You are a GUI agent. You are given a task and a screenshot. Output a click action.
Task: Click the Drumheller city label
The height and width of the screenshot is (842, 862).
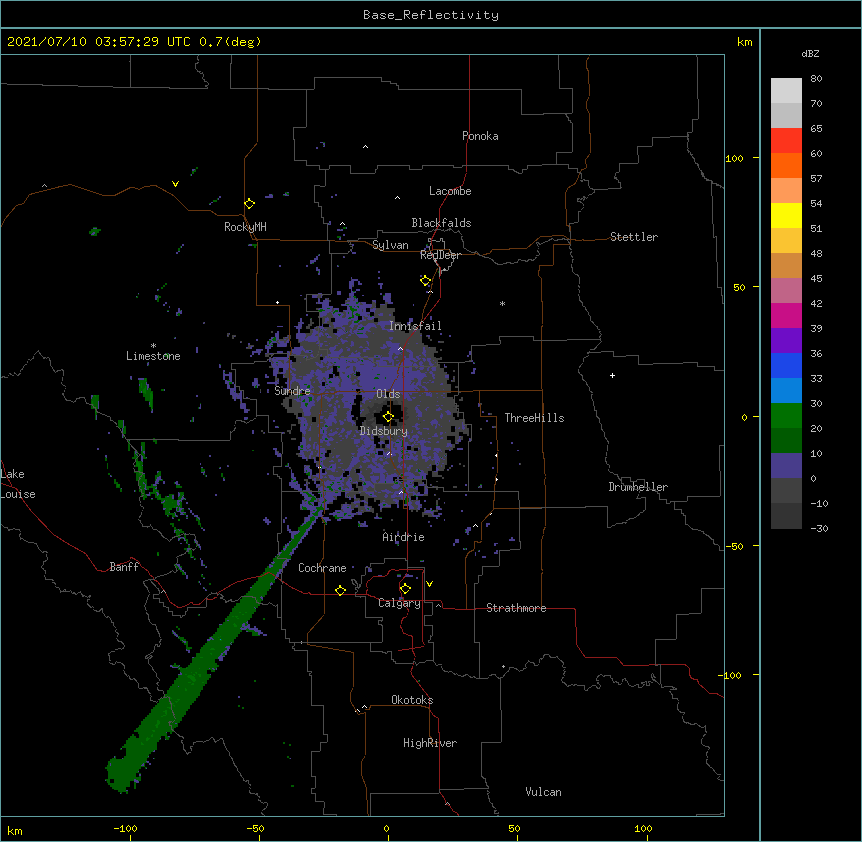638,487
